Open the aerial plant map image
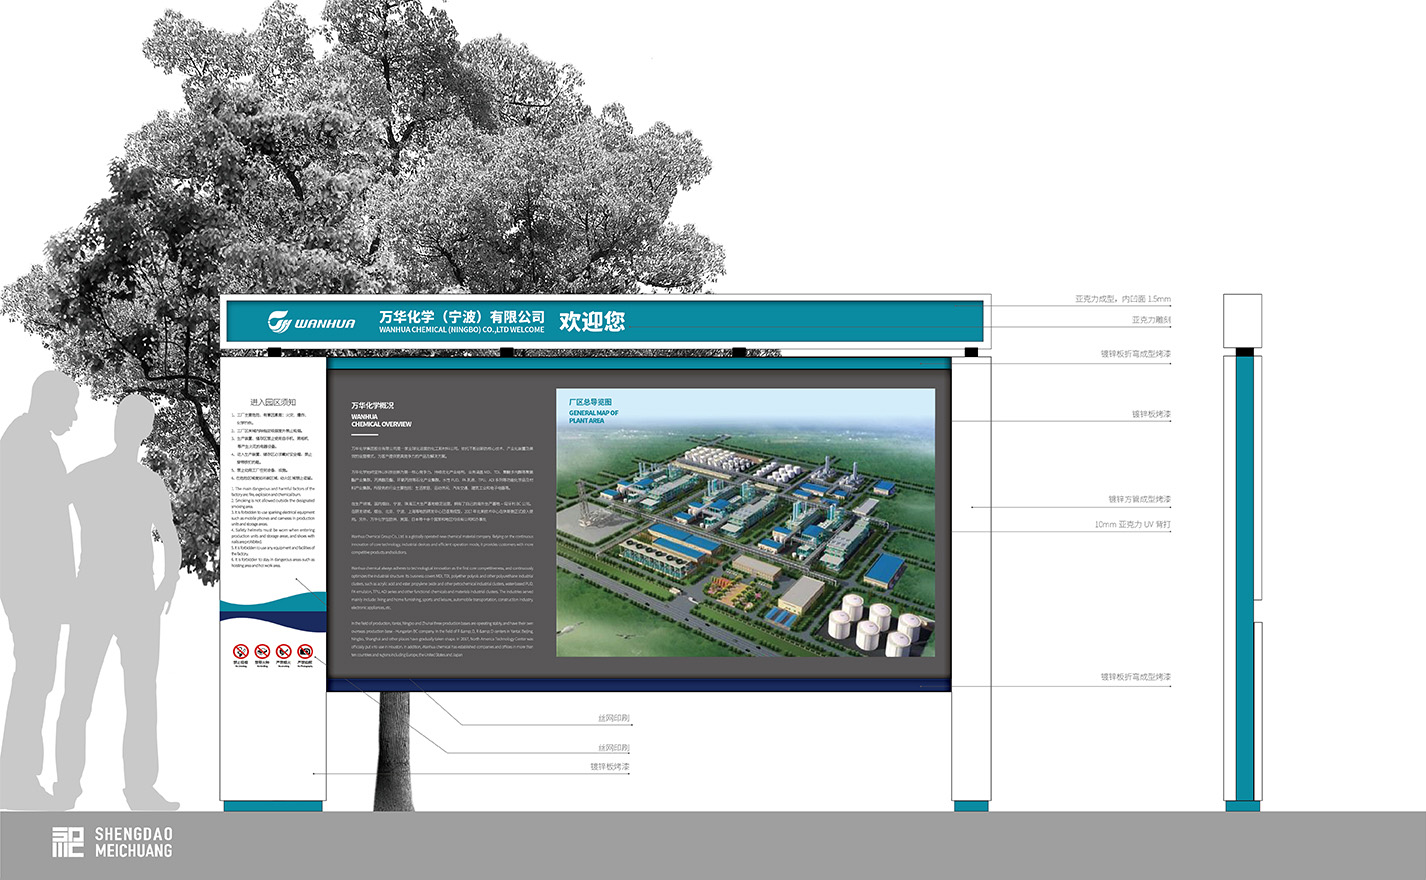The height and width of the screenshot is (880, 1426). pos(745,523)
